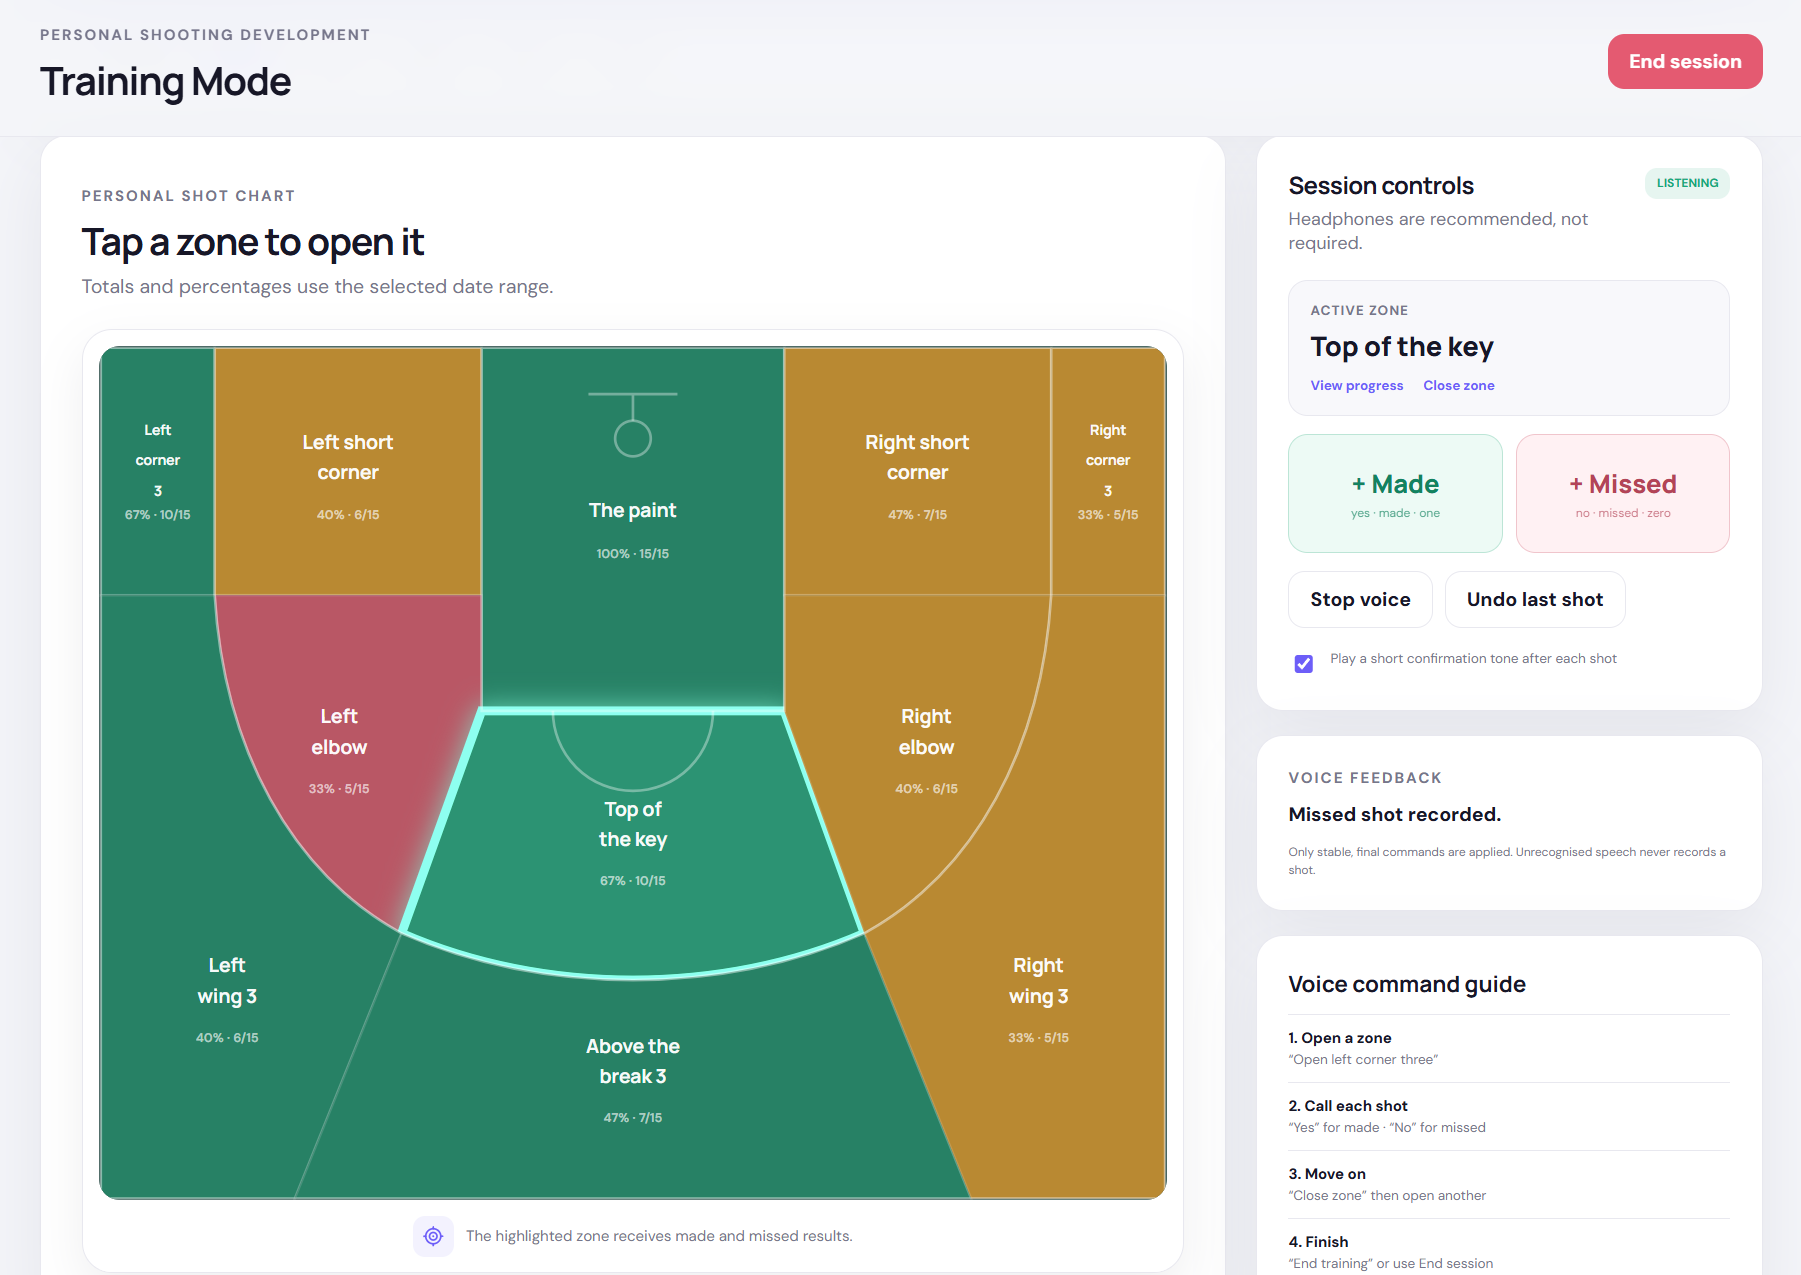Open the Right corner 3 zone
This screenshot has width=1801, height=1275.
1108,471
